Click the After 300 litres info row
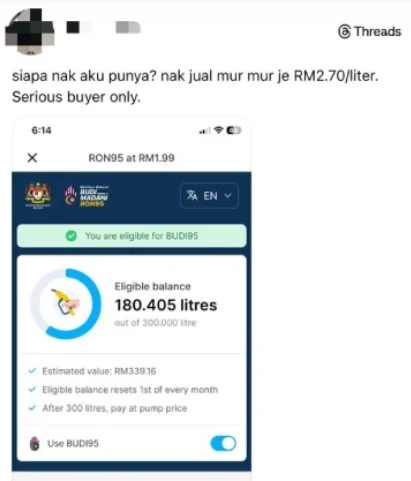 (108, 408)
